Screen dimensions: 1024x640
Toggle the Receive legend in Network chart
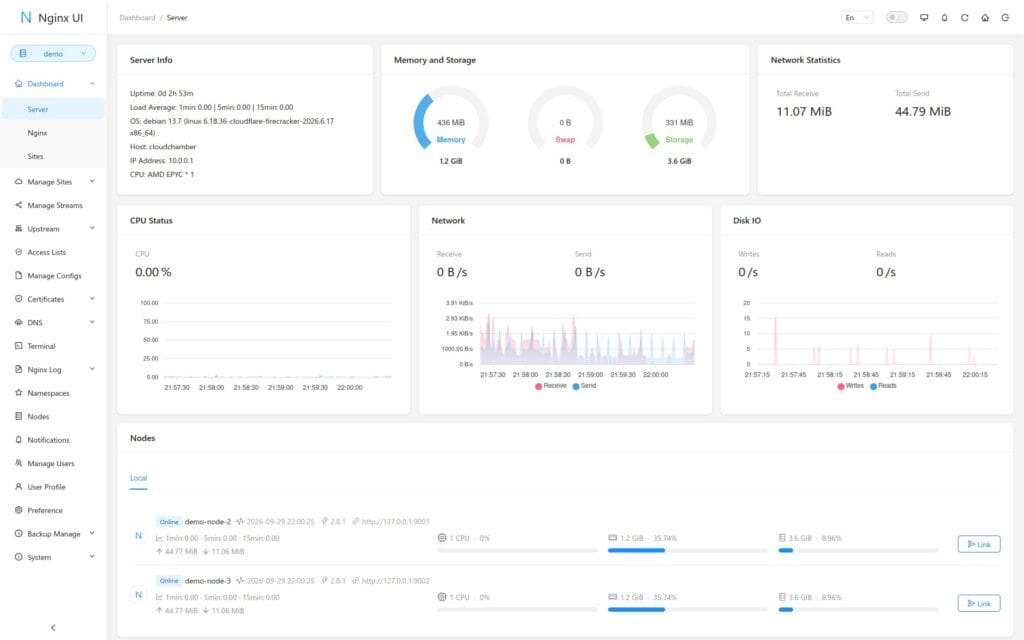[x=551, y=386]
